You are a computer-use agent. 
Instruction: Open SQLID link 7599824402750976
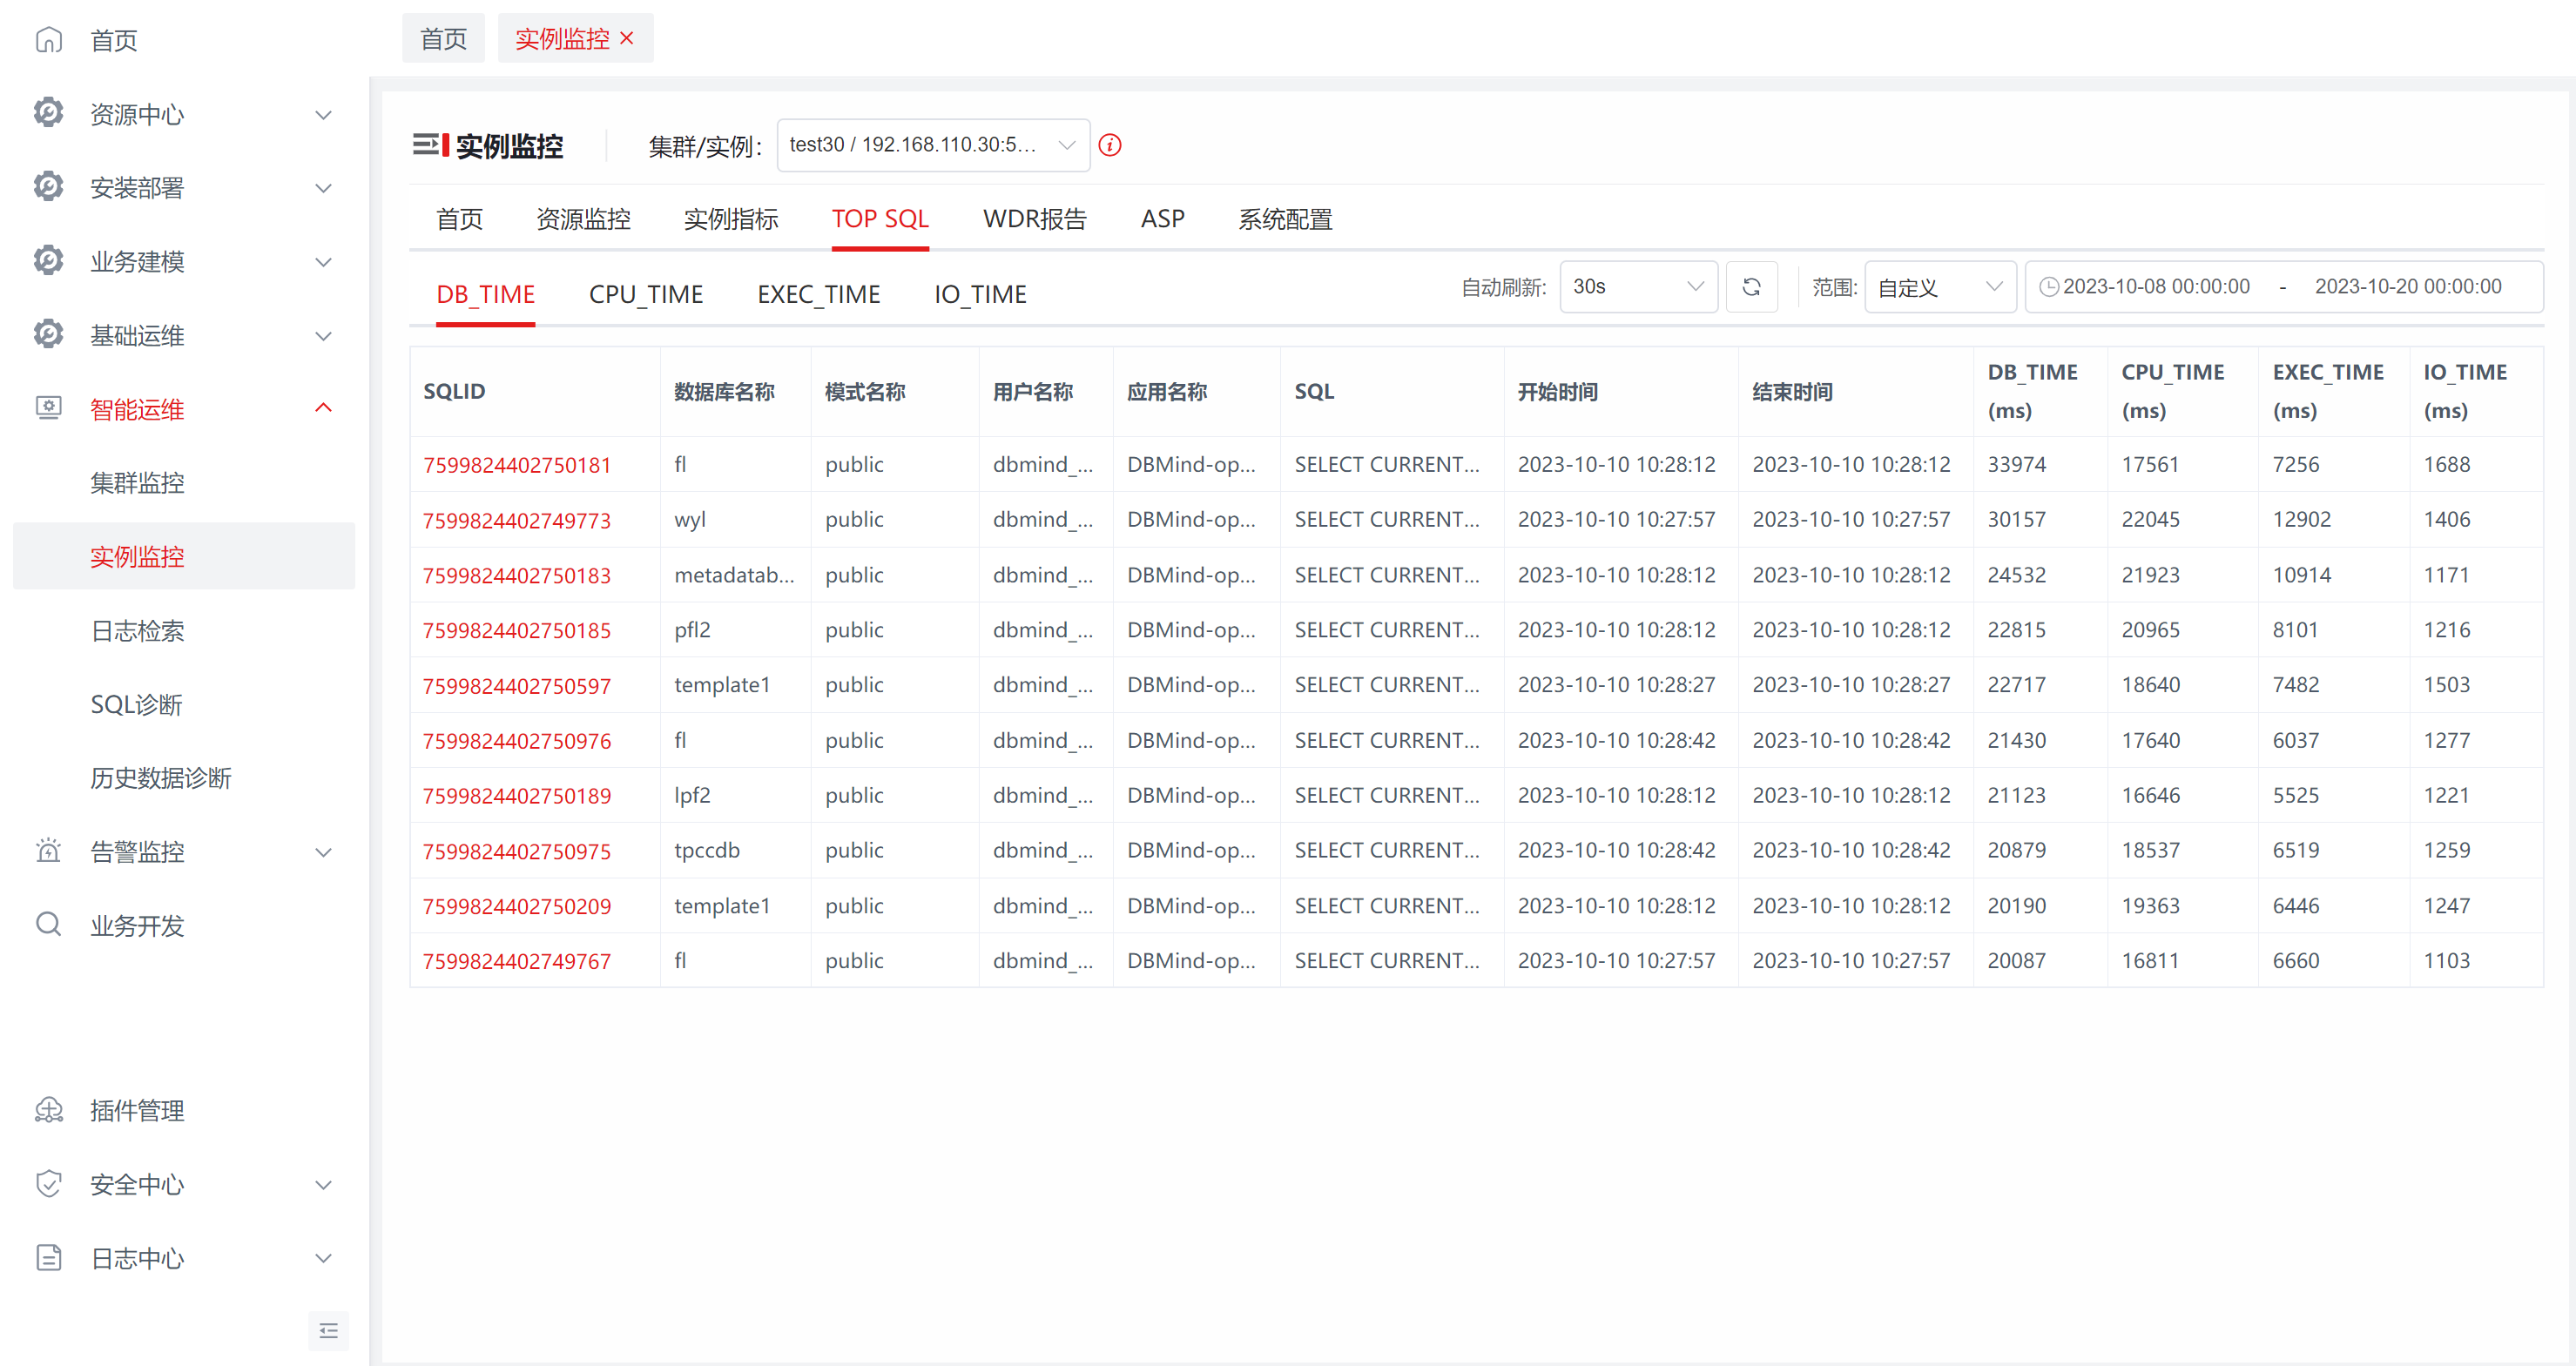[x=516, y=741]
